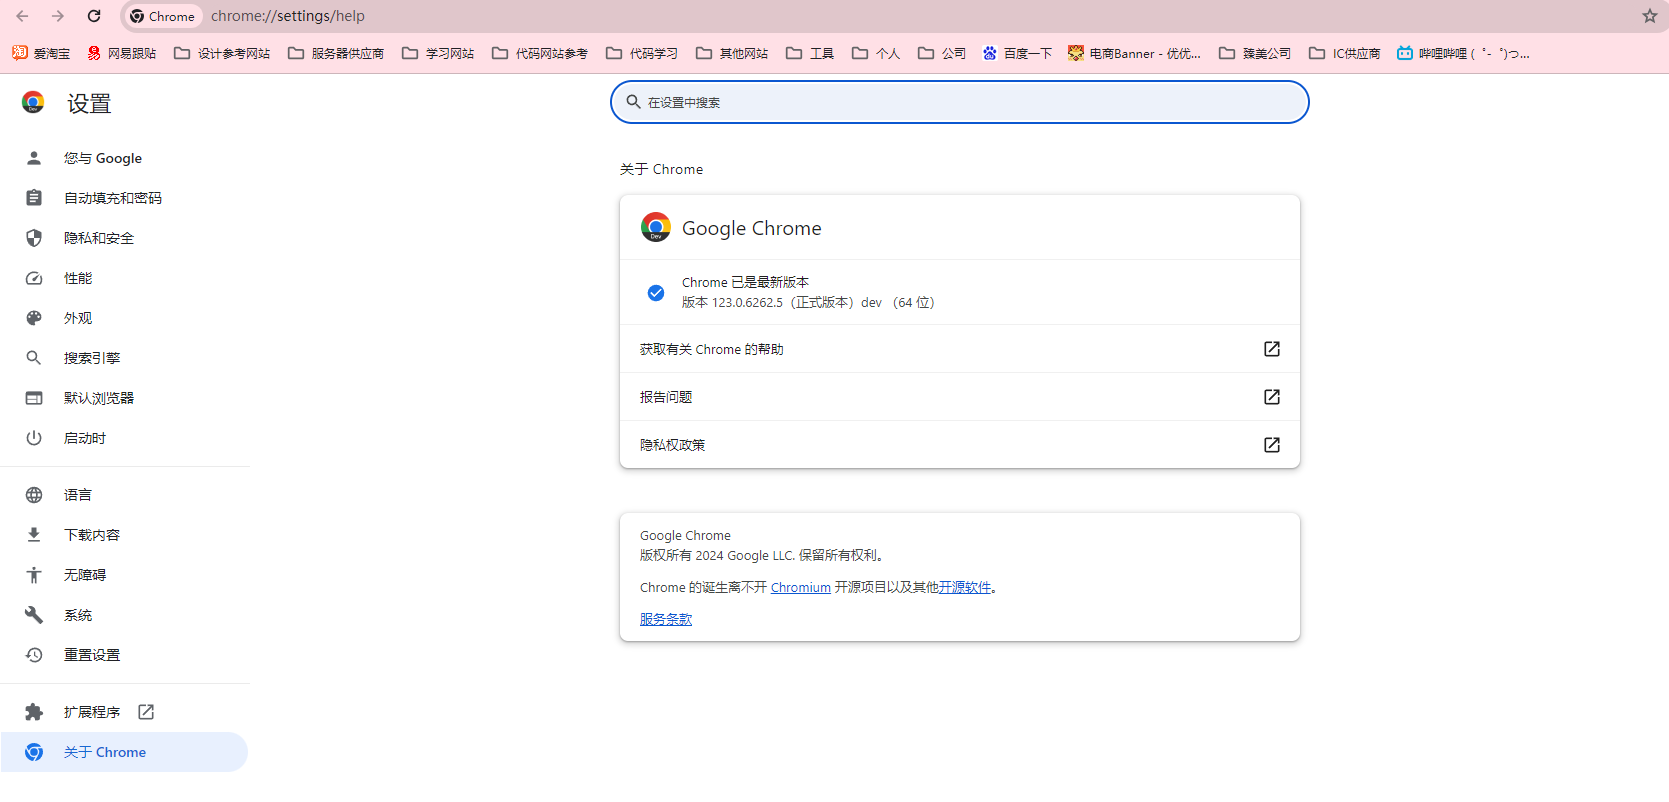
Task: Click the address bar URL chrome://settings/help
Action: pyautogui.click(x=288, y=16)
